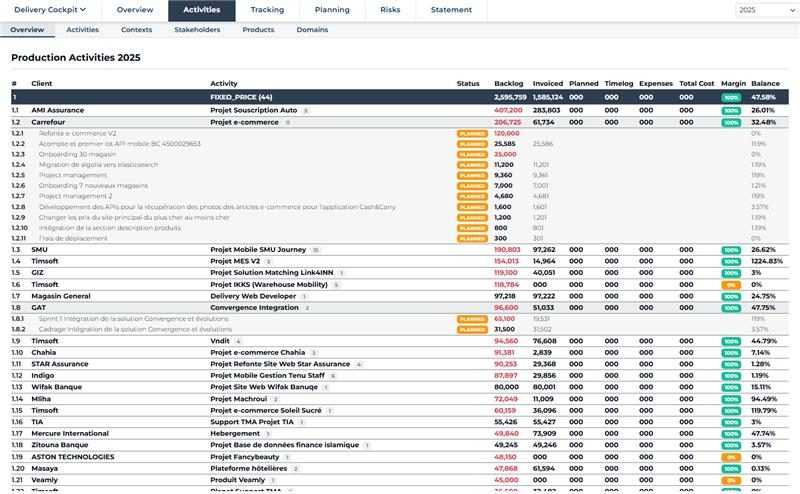Click the Production Activities 2025 heading
This screenshot has height=494, width=800.
click(76, 58)
